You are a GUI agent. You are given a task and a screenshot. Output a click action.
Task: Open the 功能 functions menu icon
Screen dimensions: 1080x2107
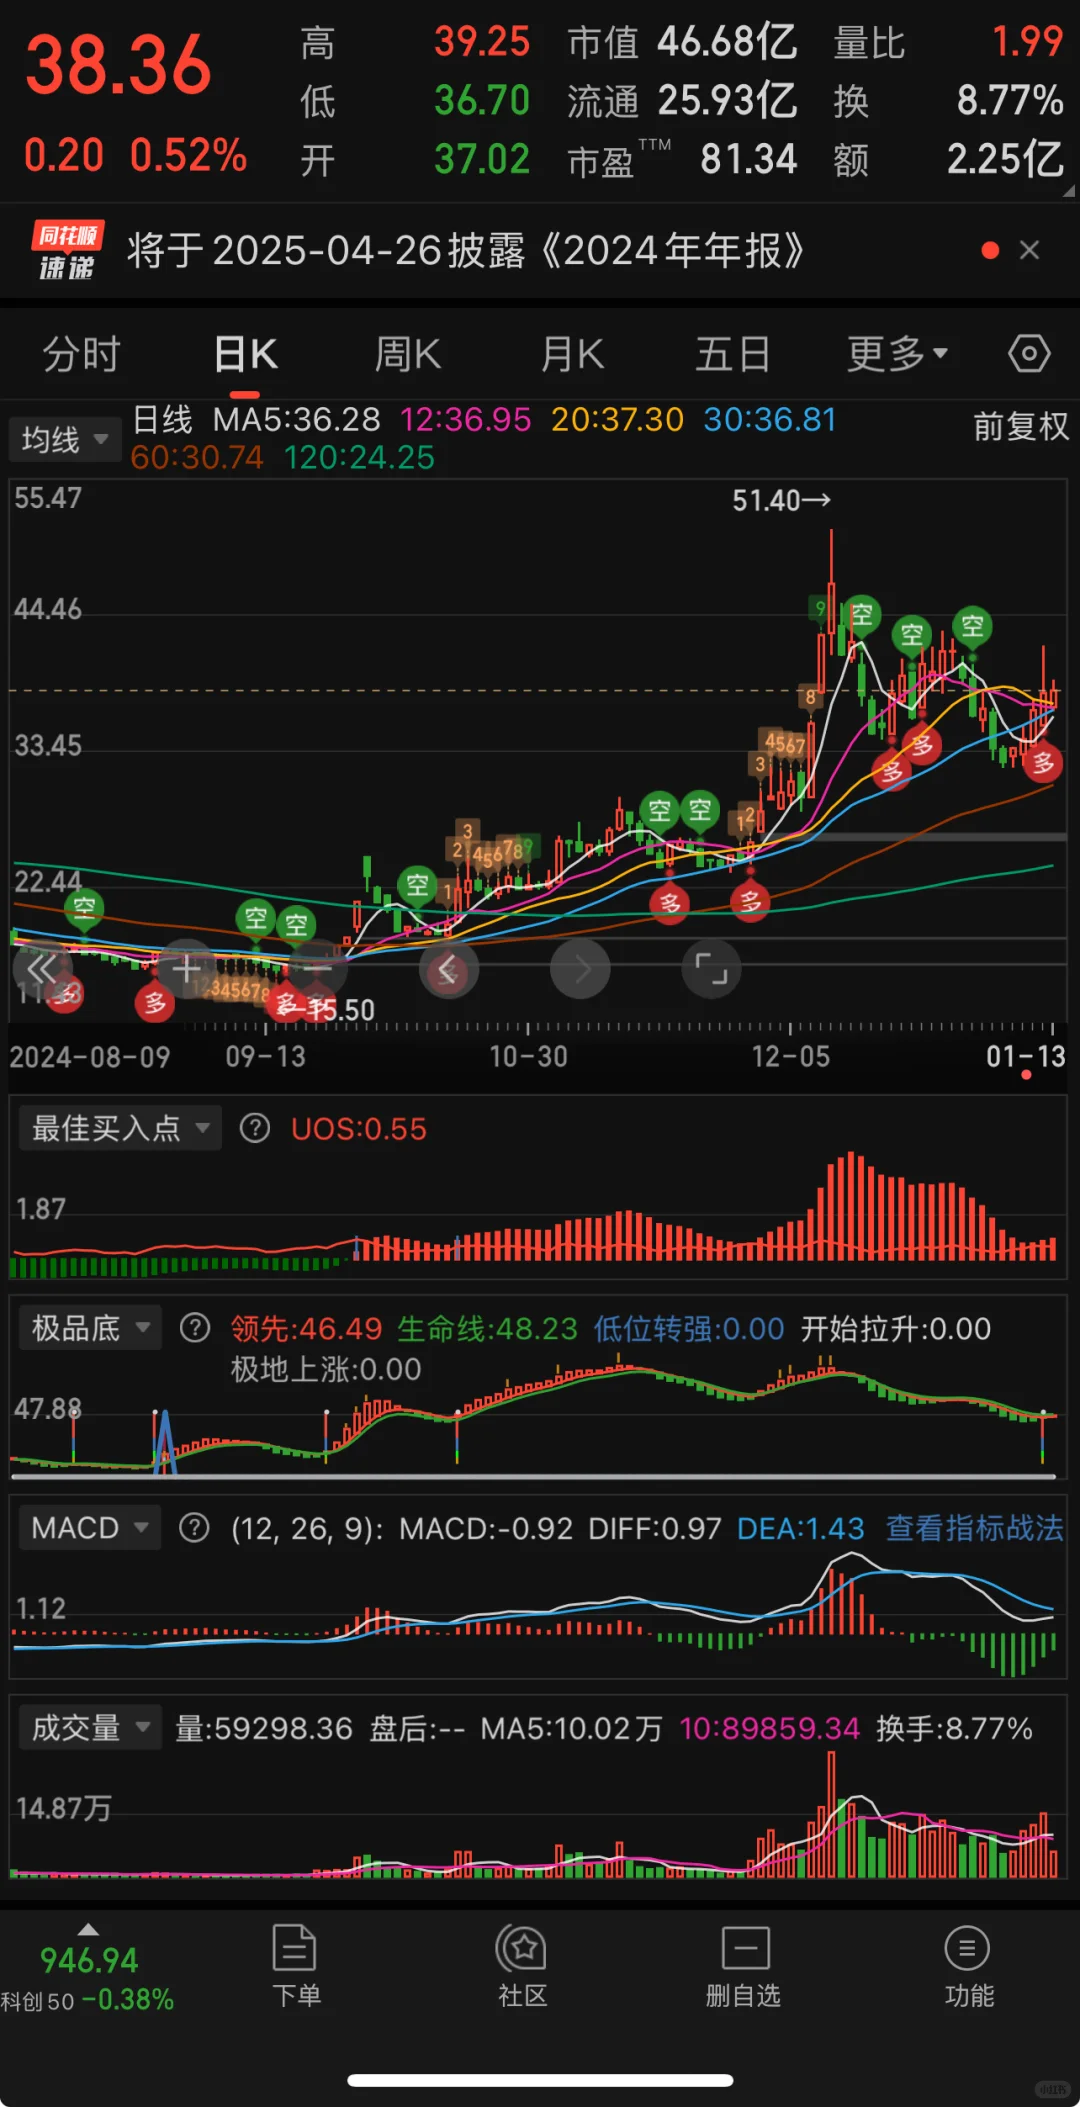(968, 1967)
